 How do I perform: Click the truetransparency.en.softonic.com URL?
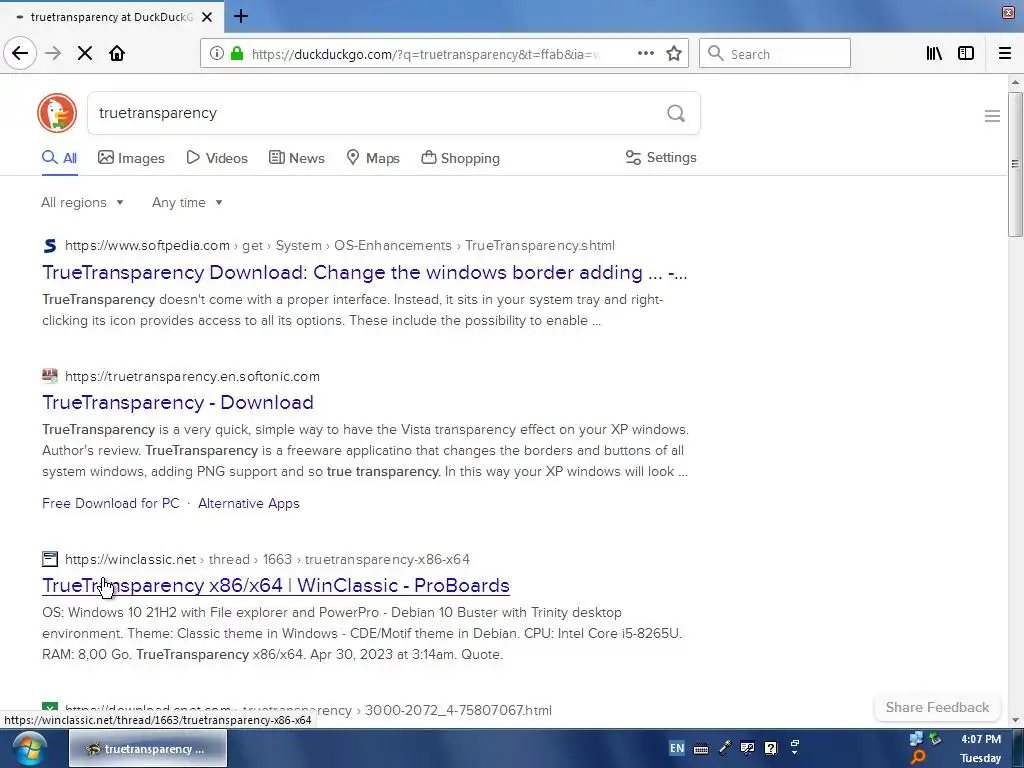click(192, 376)
